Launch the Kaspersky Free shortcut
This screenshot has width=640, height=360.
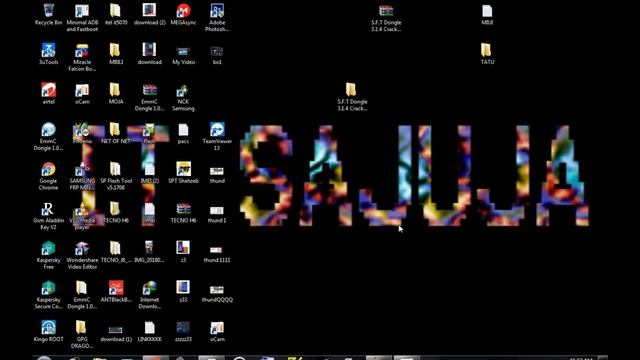point(48,248)
